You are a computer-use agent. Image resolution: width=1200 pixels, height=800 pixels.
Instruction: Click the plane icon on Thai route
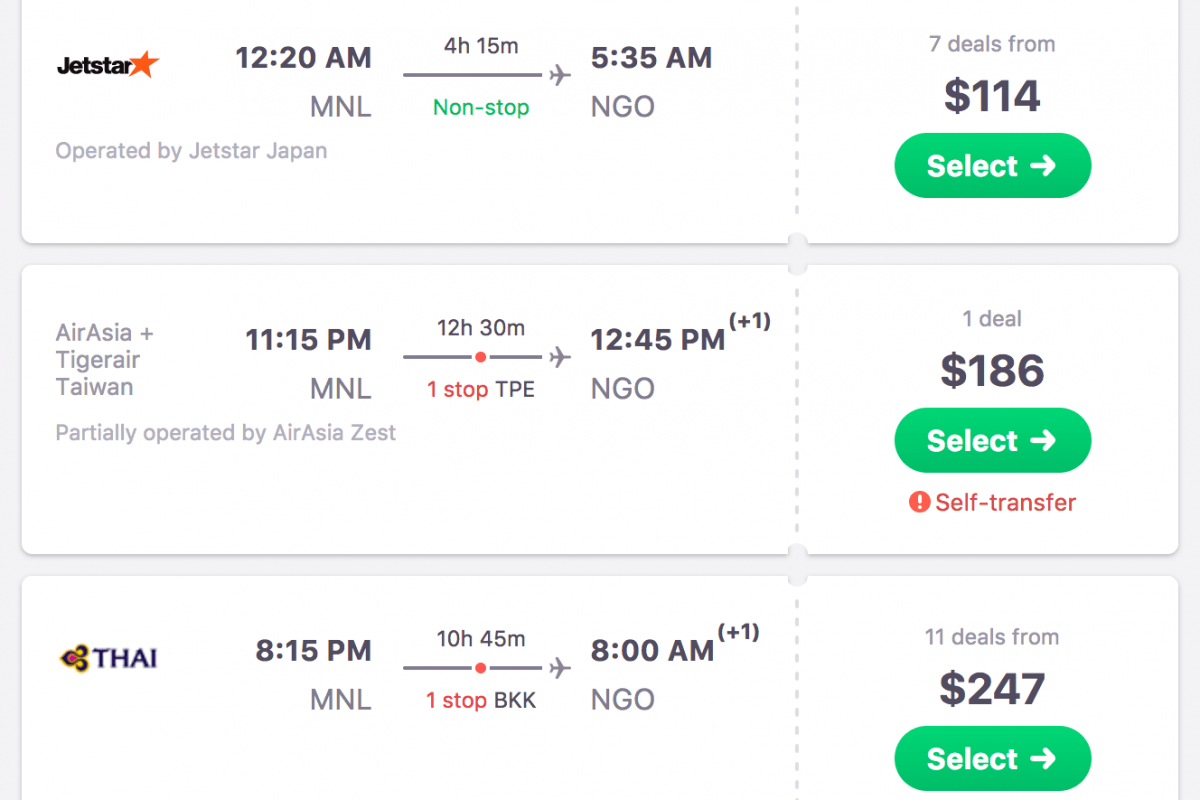click(x=559, y=668)
